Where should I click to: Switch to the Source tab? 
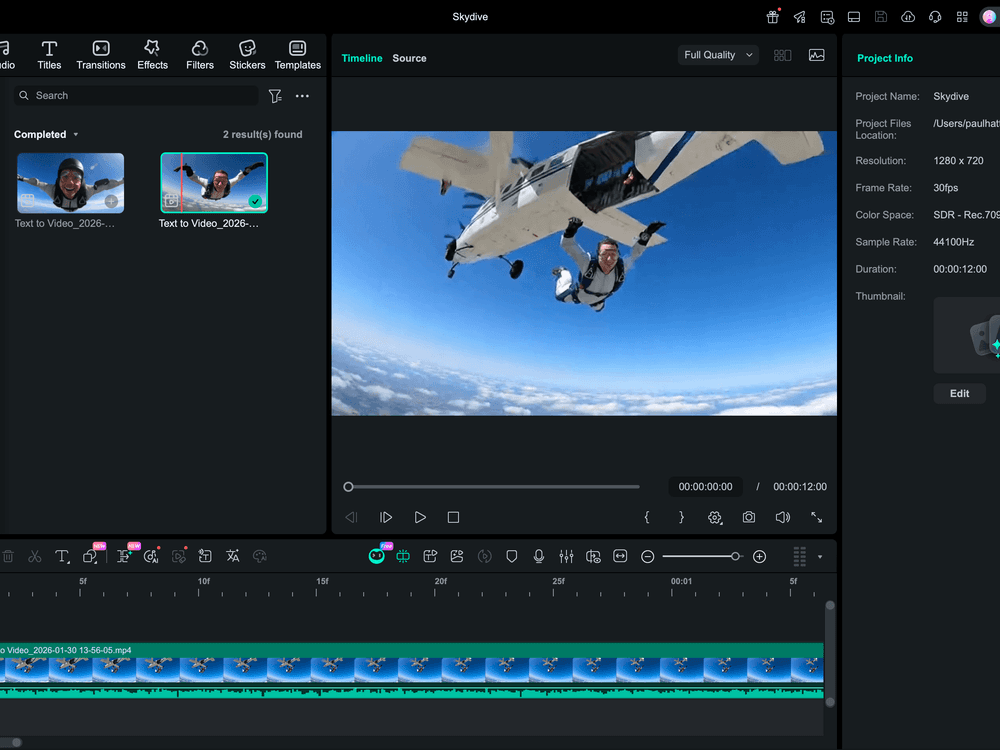pyautogui.click(x=409, y=58)
